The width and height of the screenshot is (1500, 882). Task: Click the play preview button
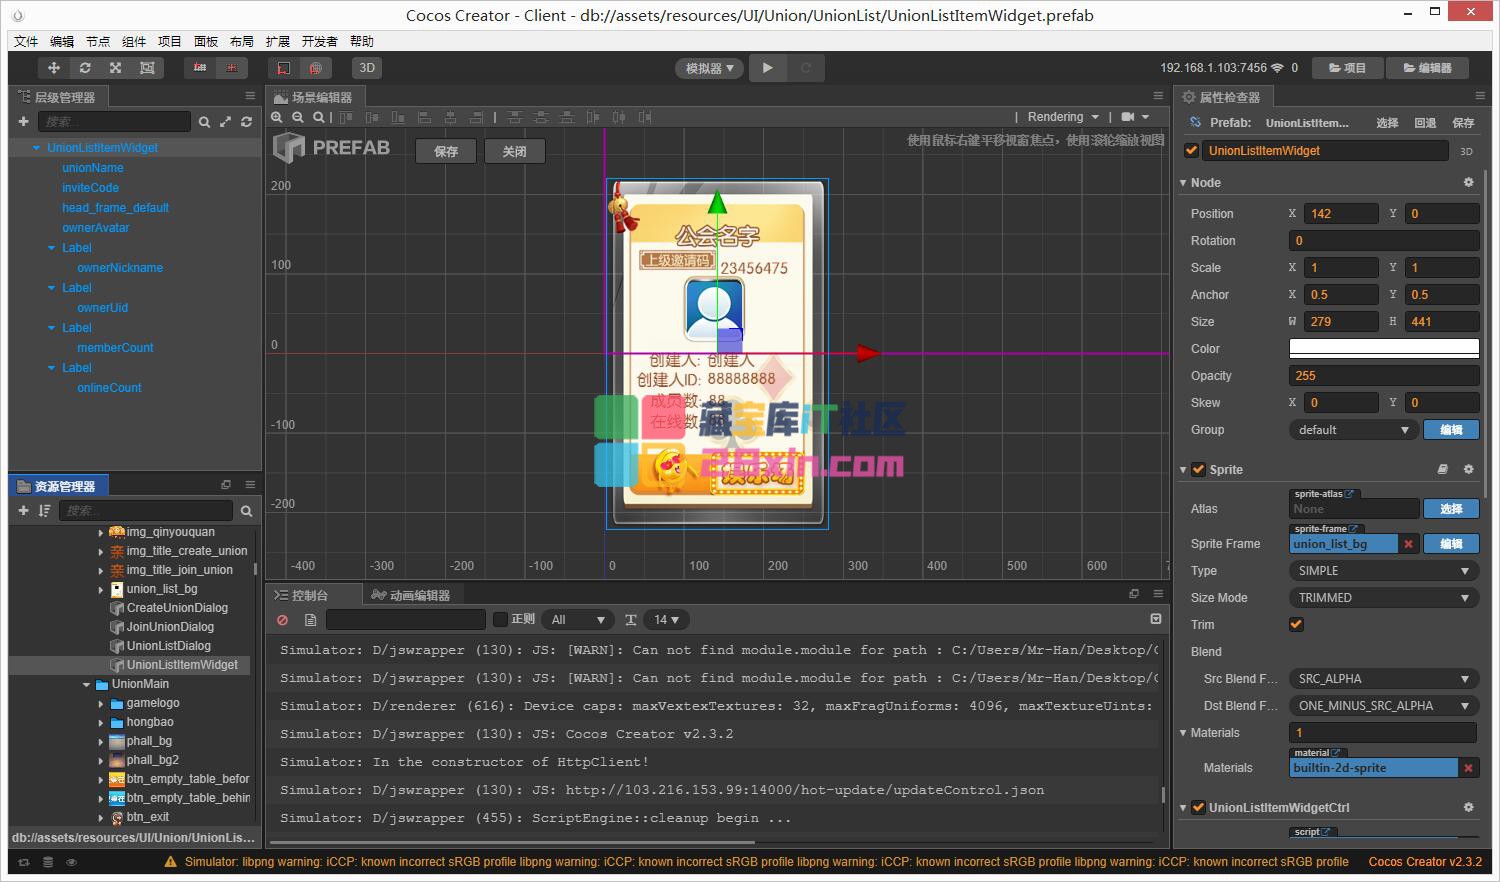pyautogui.click(x=767, y=68)
